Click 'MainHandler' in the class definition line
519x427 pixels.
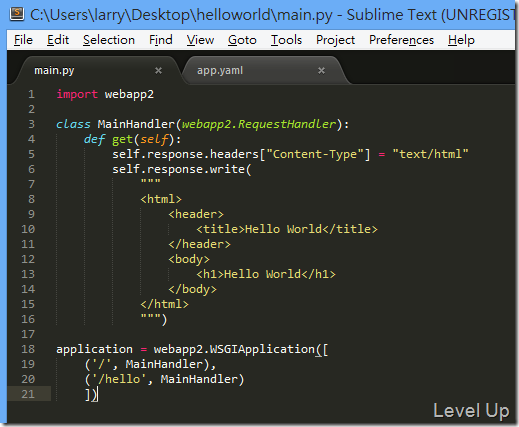(136, 124)
